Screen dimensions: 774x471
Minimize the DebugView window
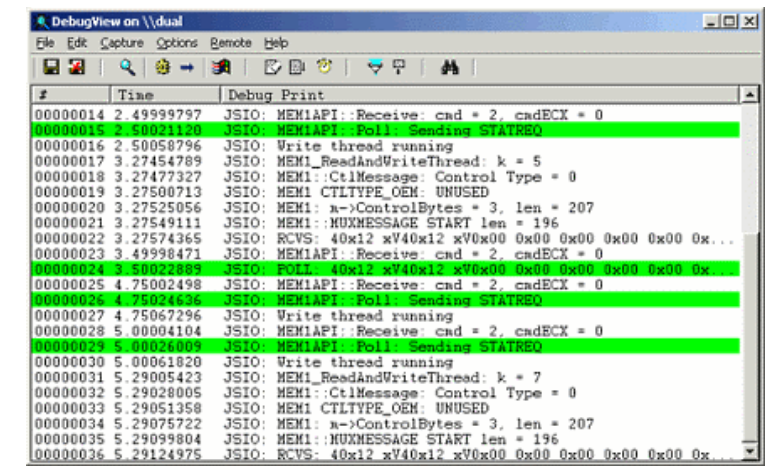[x=711, y=21]
